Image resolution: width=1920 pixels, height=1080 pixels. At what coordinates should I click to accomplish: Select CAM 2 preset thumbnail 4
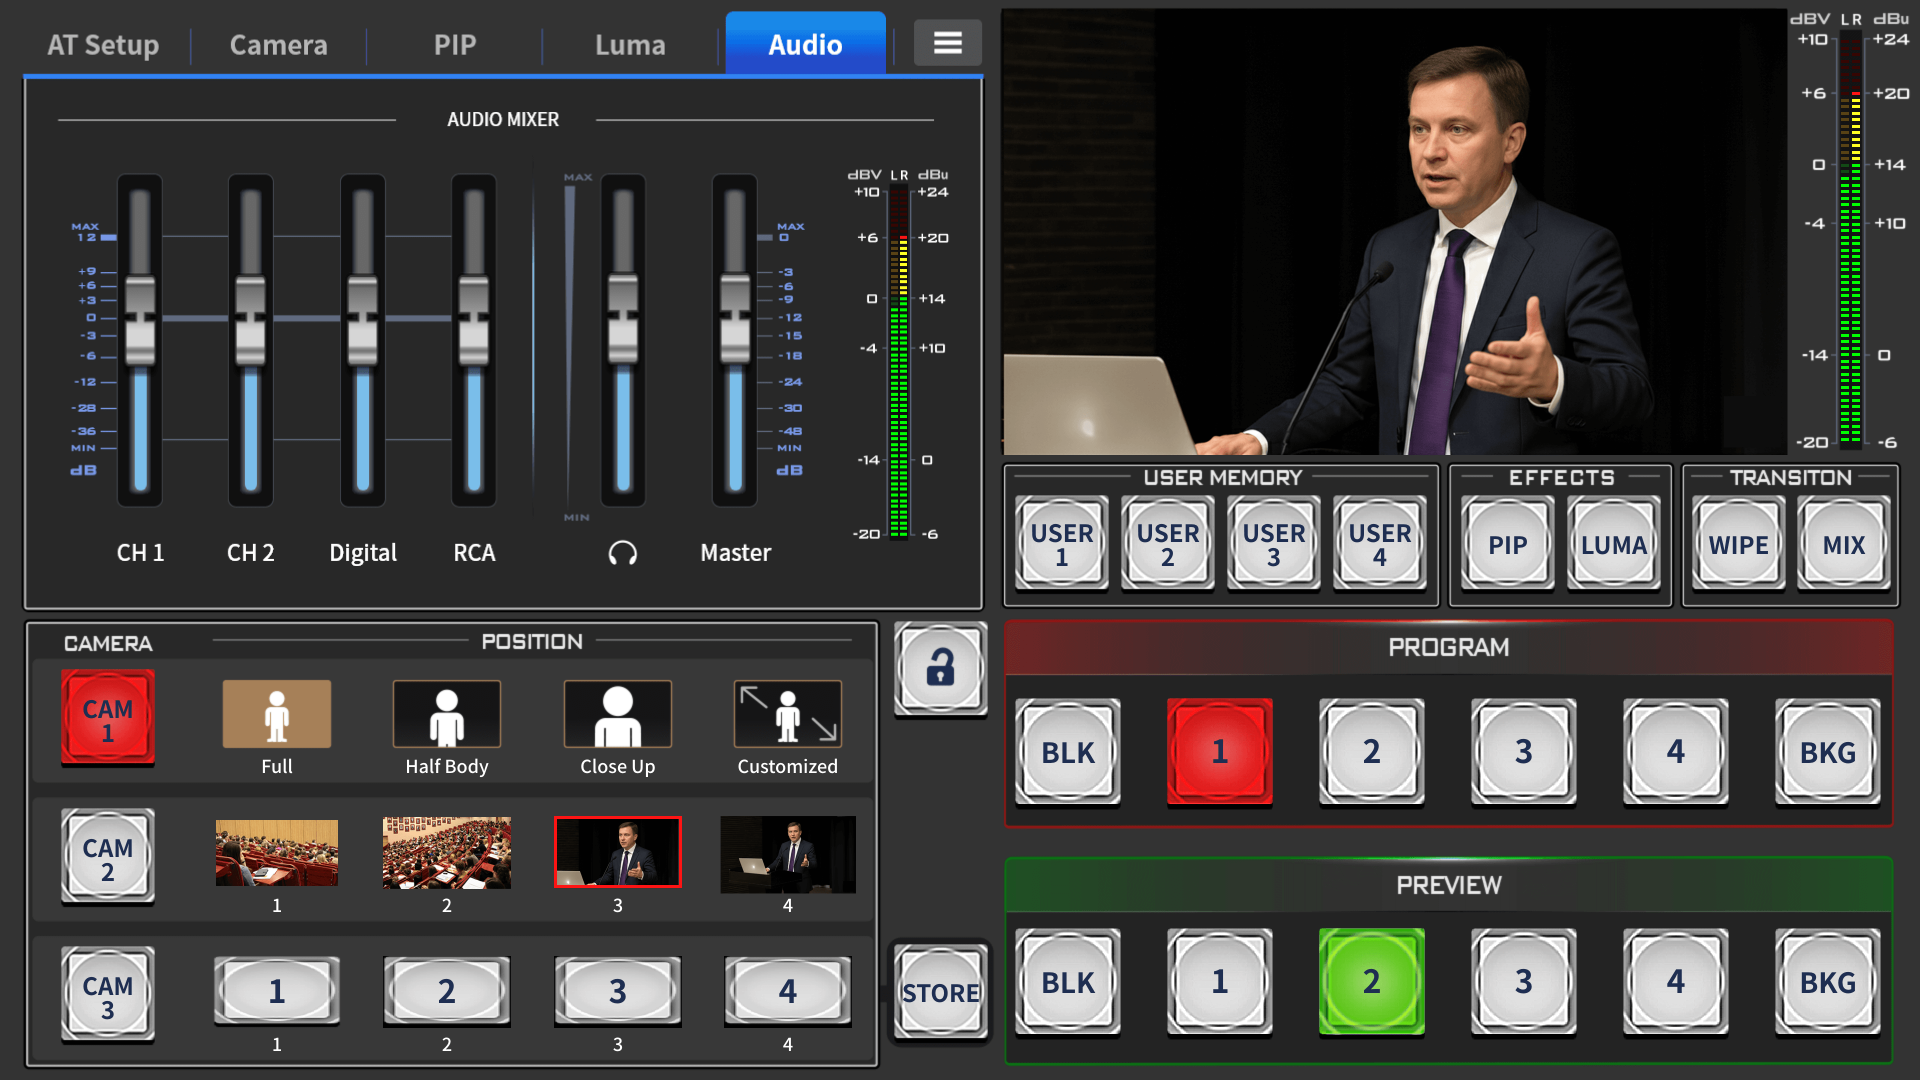pyautogui.click(x=787, y=854)
